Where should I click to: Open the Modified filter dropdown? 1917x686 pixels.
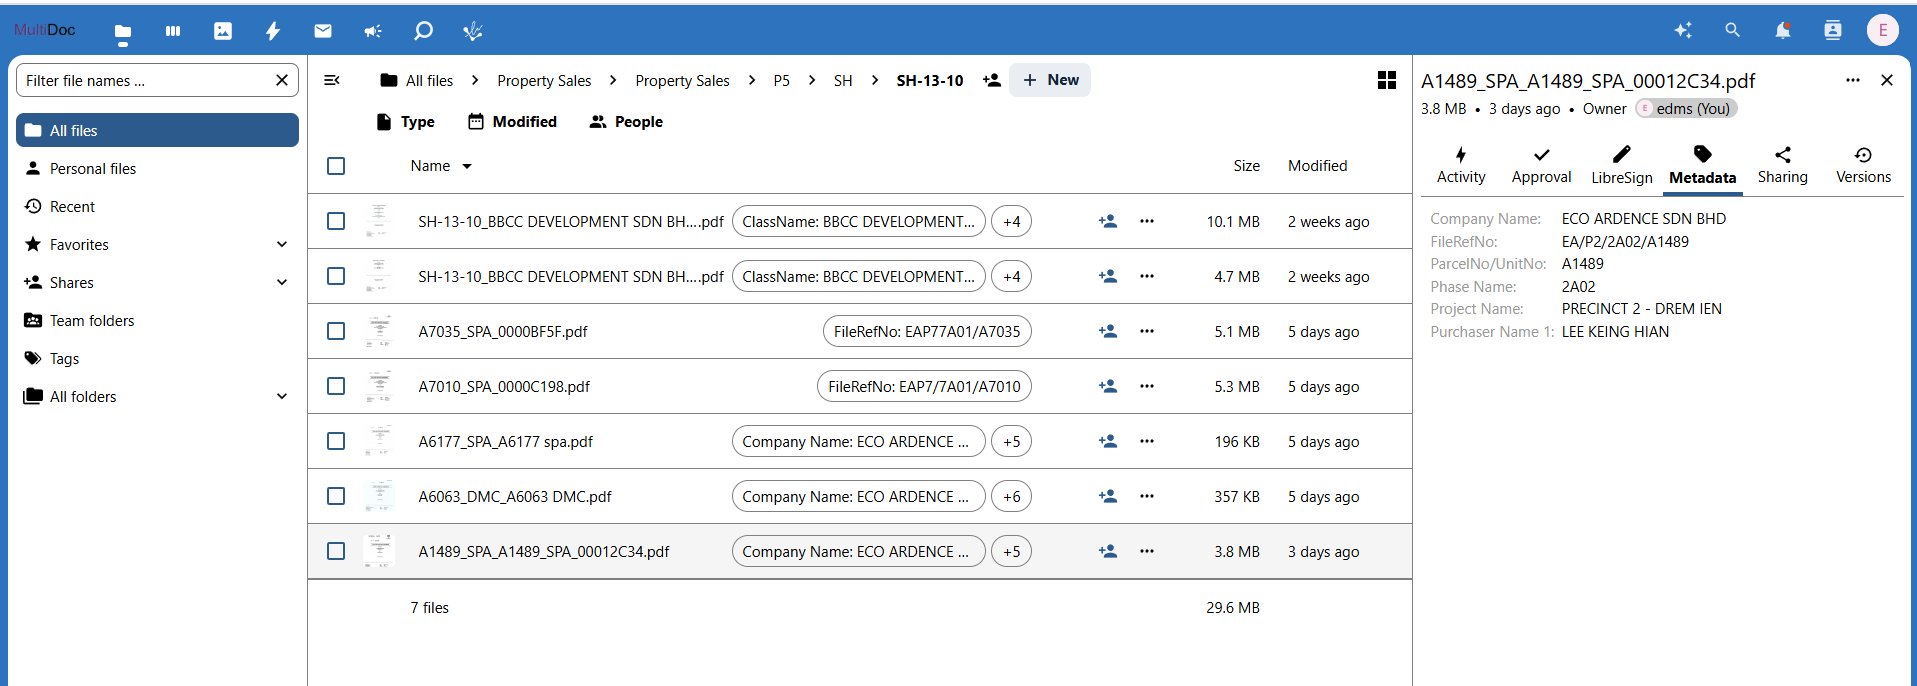pos(512,121)
